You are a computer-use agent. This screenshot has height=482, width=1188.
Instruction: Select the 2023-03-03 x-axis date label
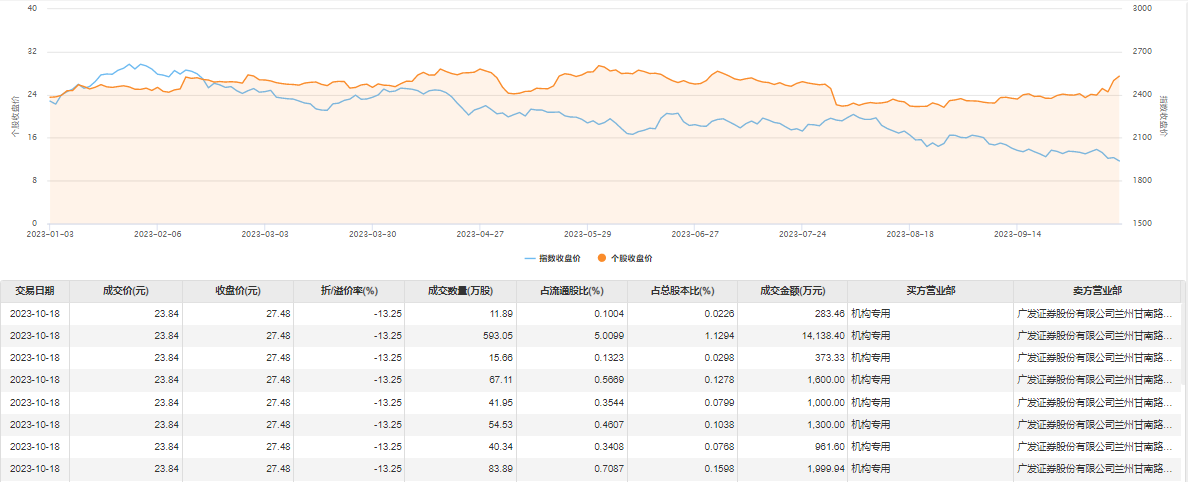tap(265, 234)
